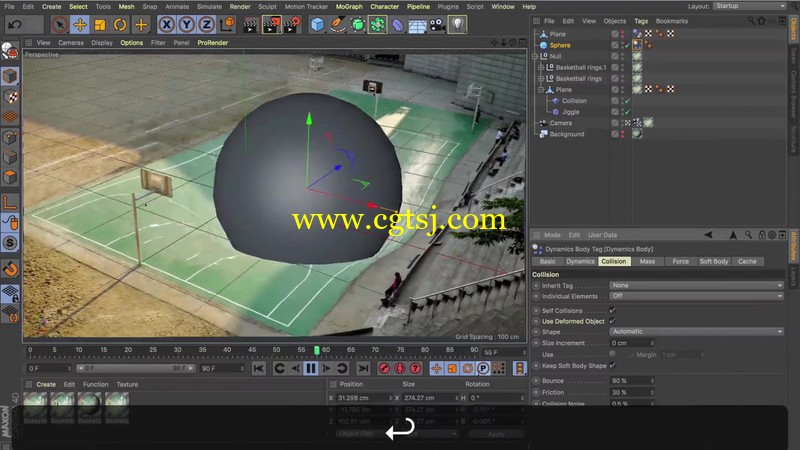This screenshot has width=800, height=450.
Task: Add a Cube primitive object
Action: (x=317, y=24)
